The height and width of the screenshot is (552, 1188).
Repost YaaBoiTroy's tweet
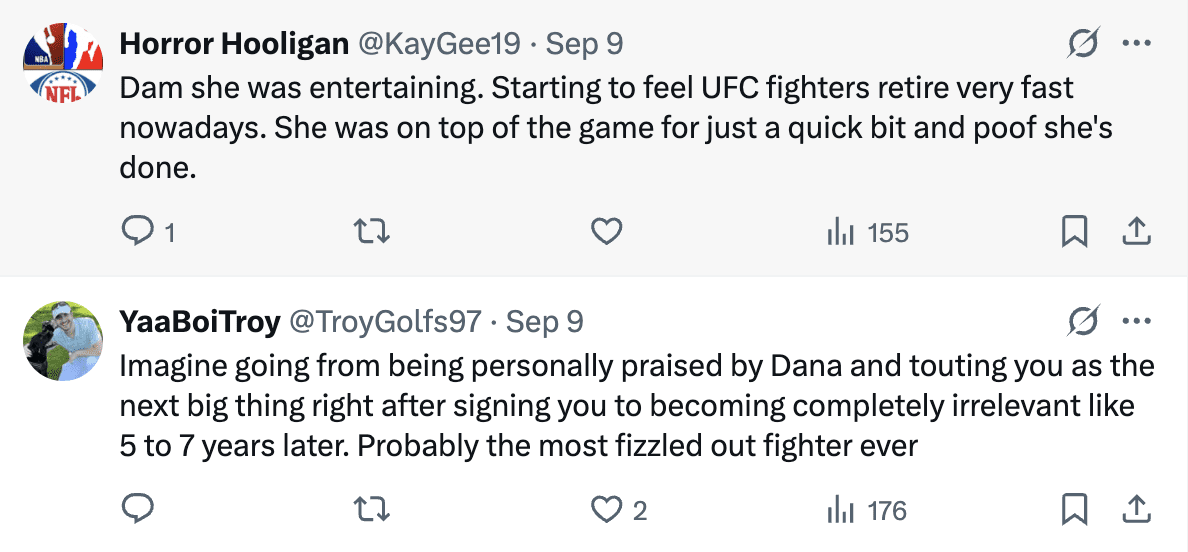point(372,510)
